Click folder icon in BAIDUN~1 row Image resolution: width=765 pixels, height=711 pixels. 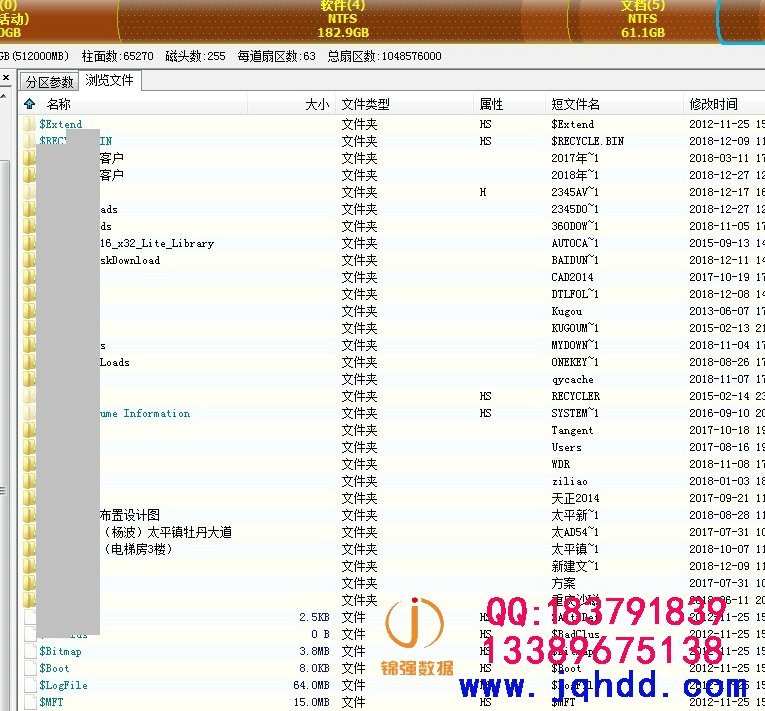point(29,260)
